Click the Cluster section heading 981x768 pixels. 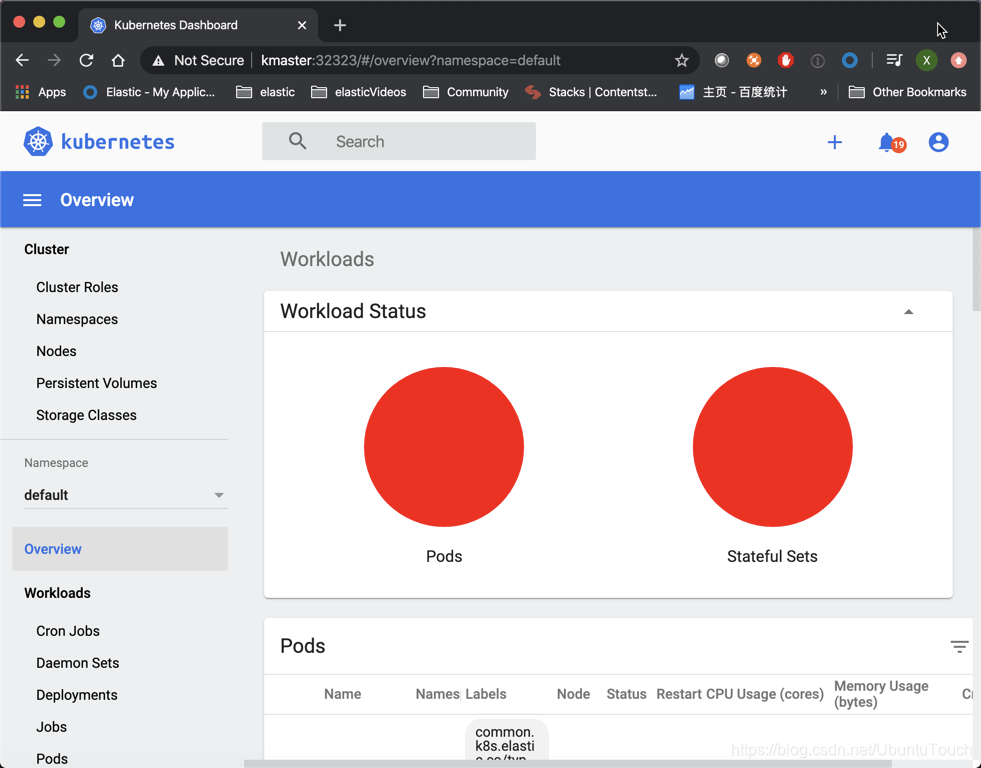[x=46, y=249]
